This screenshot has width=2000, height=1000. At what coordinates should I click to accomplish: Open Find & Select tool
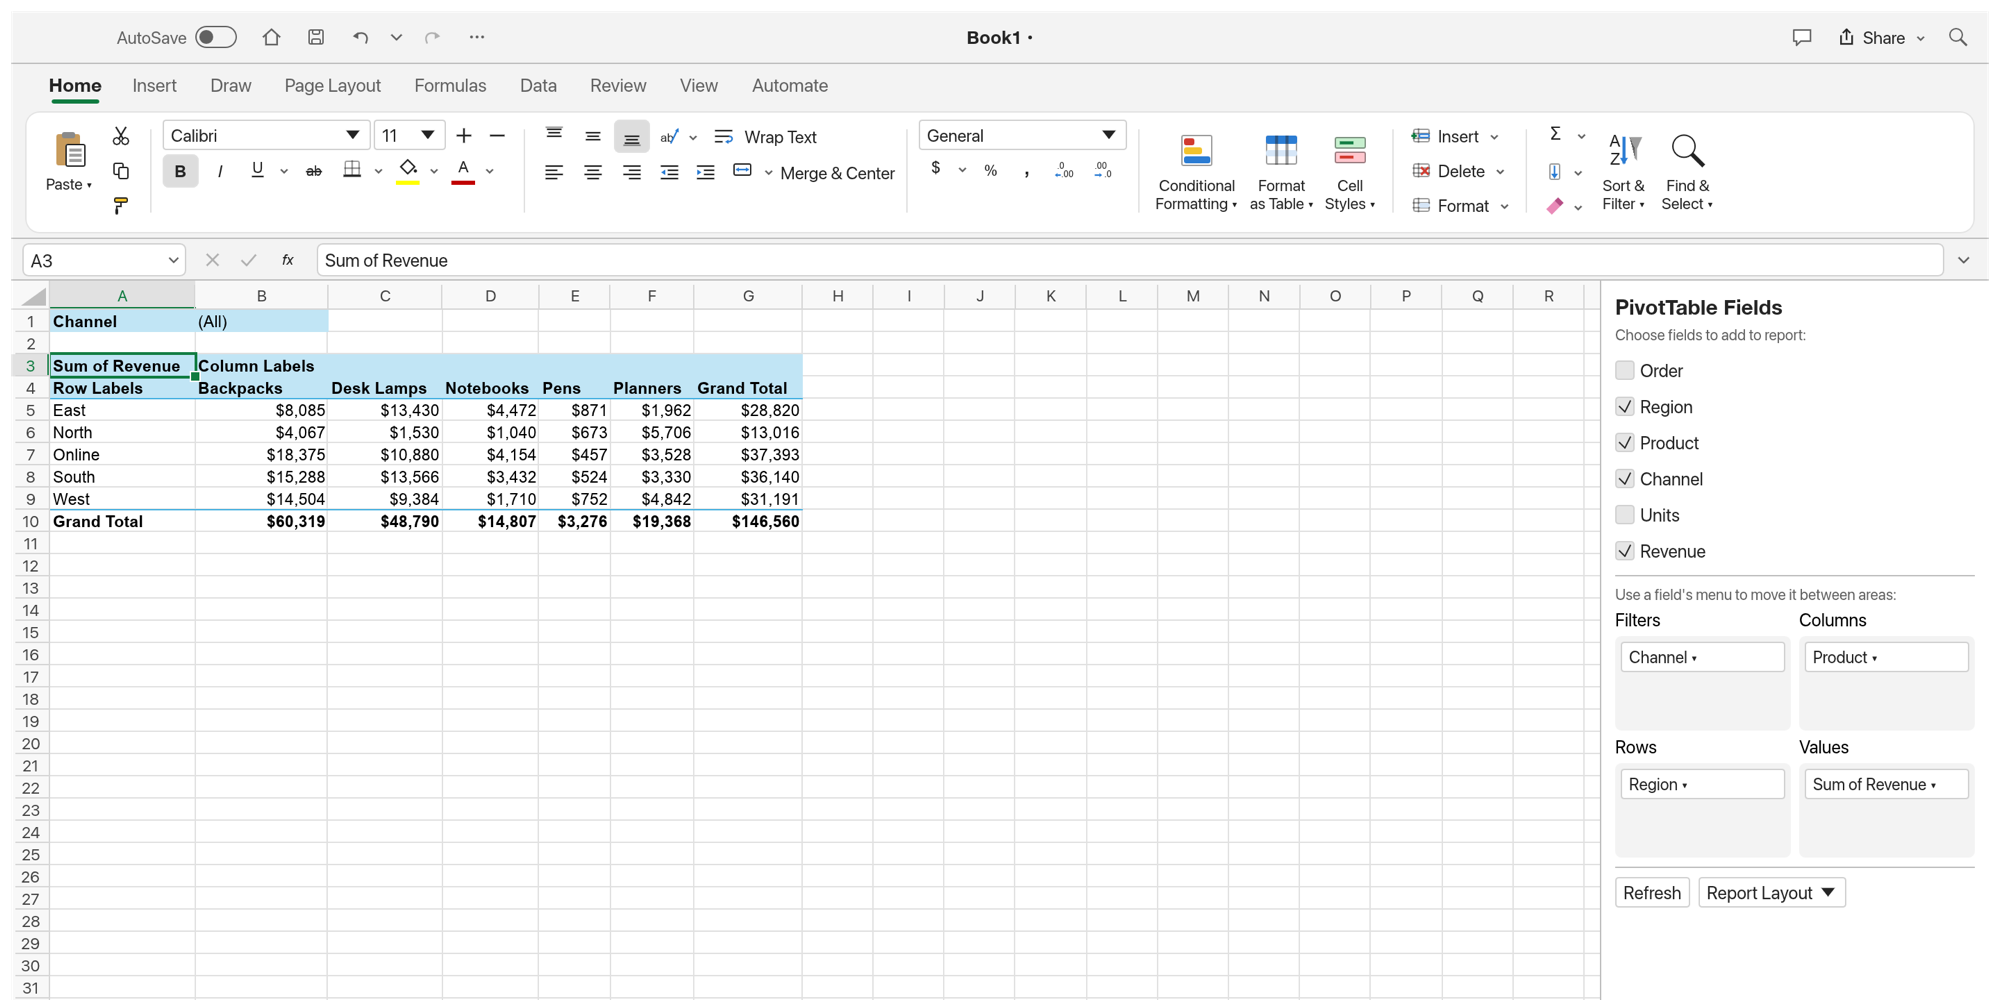pyautogui.click(x=1687, y=172)
